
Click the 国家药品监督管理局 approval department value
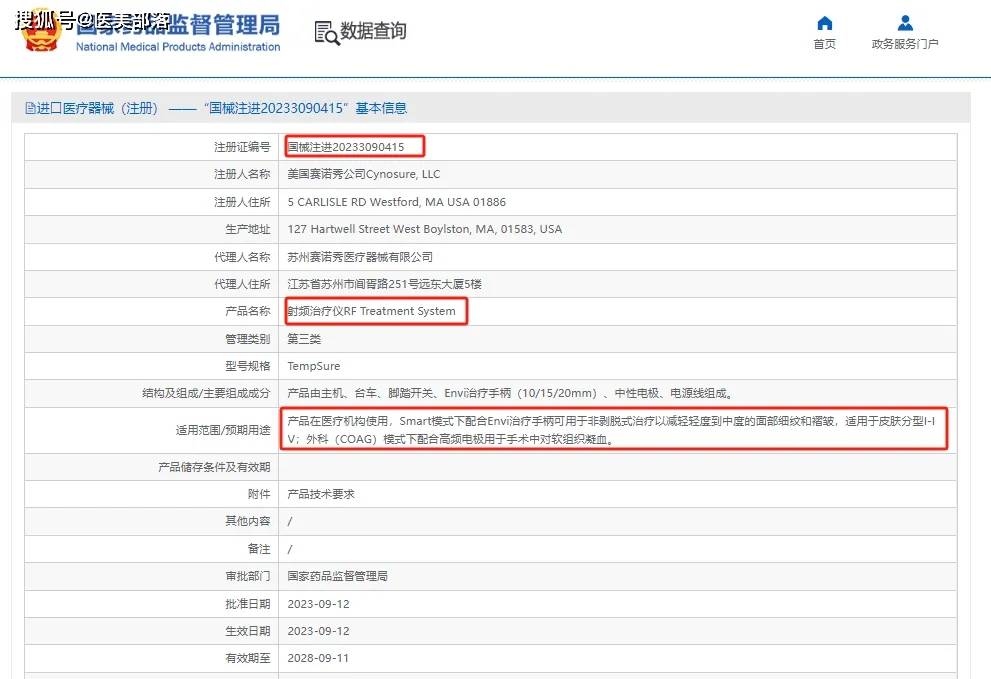337,576
